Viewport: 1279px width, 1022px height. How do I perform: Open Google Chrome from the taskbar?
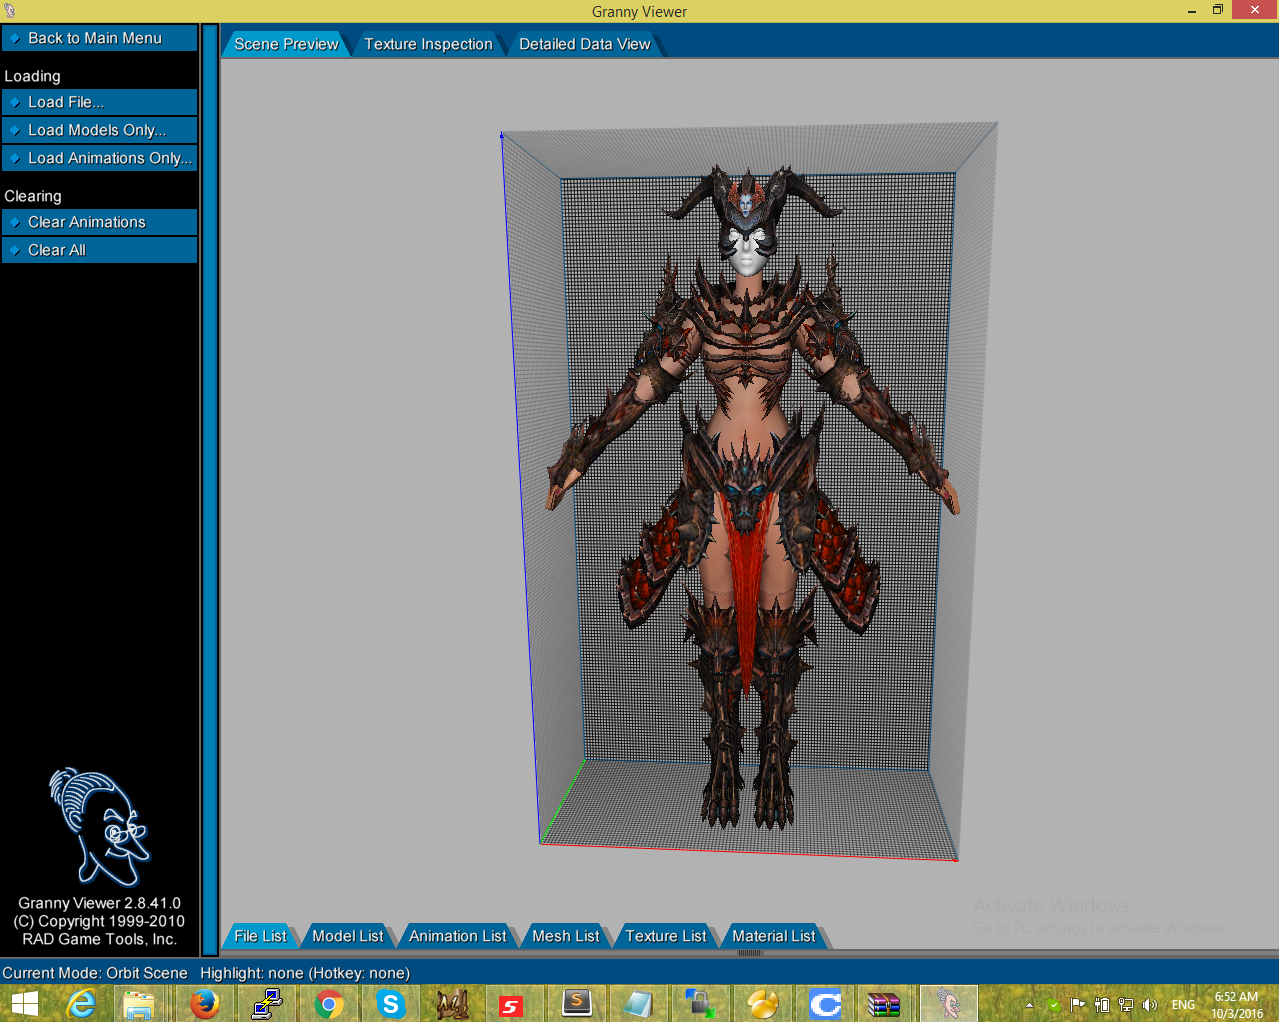coord(328,1004)
